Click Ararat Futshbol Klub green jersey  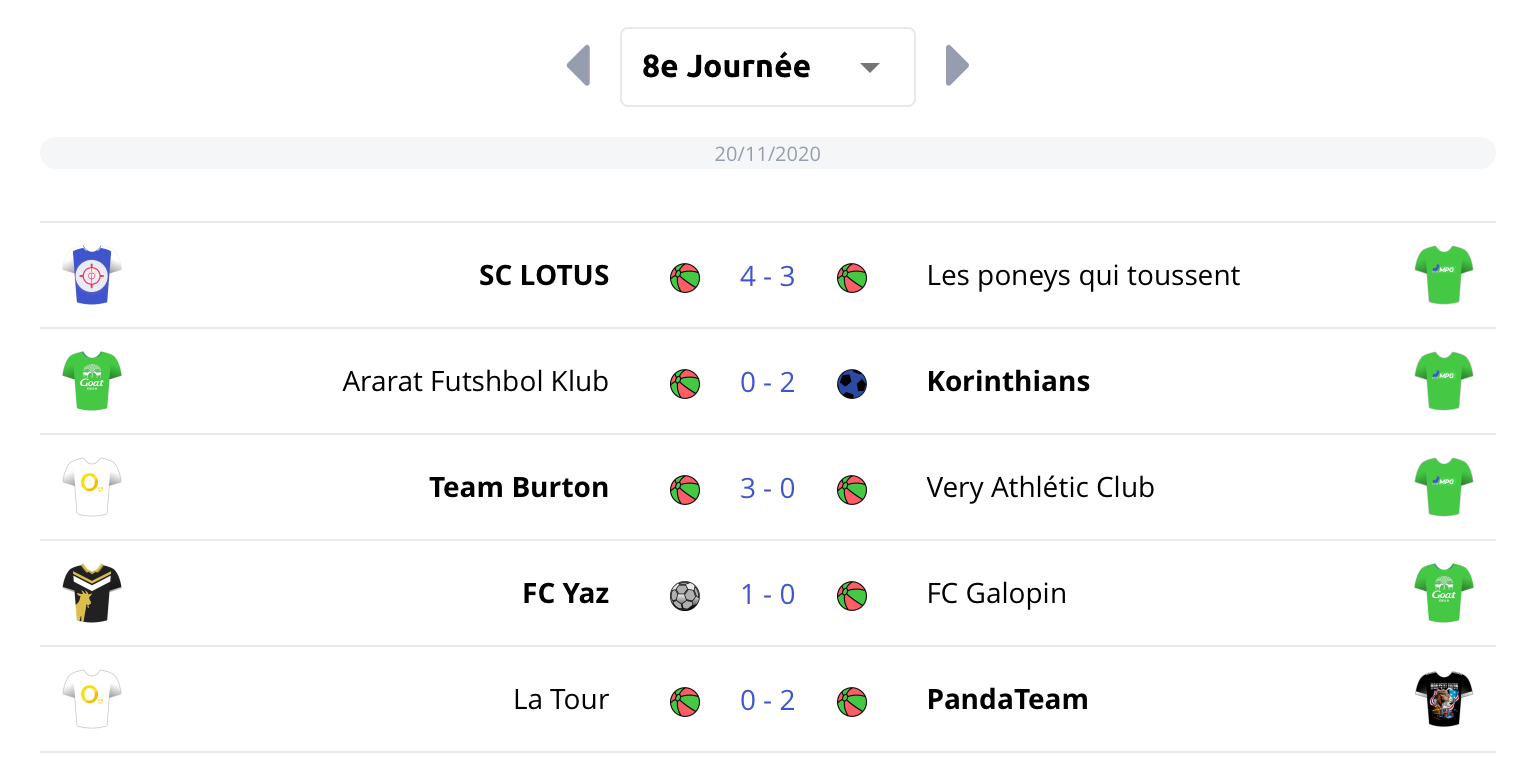click(92, 381)
